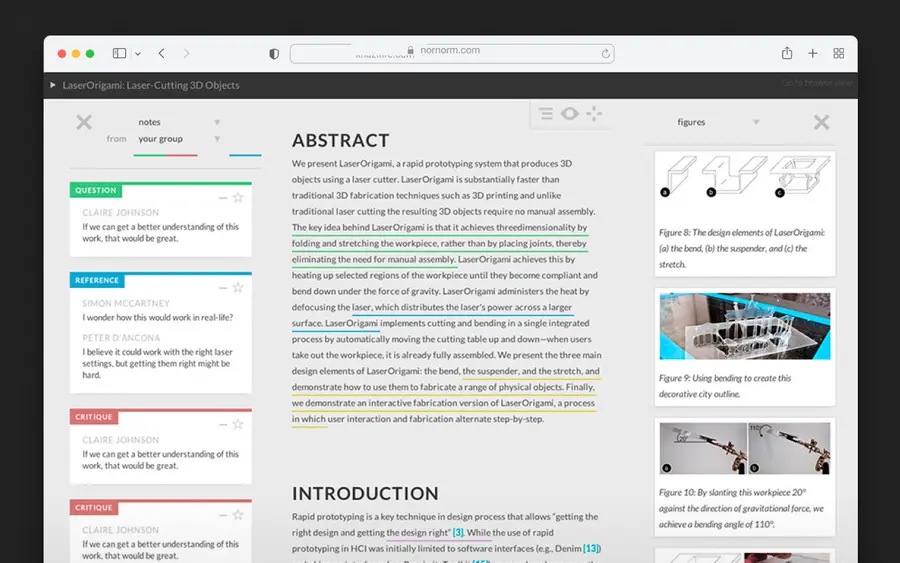
Task: Open the 'figures' dropdown
Action: pyautogui.click(x=717, y=122)
